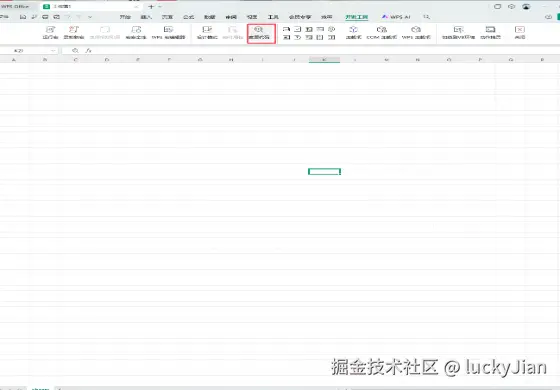
Task: Insert the round option button form control
Action: coord(332,29)
